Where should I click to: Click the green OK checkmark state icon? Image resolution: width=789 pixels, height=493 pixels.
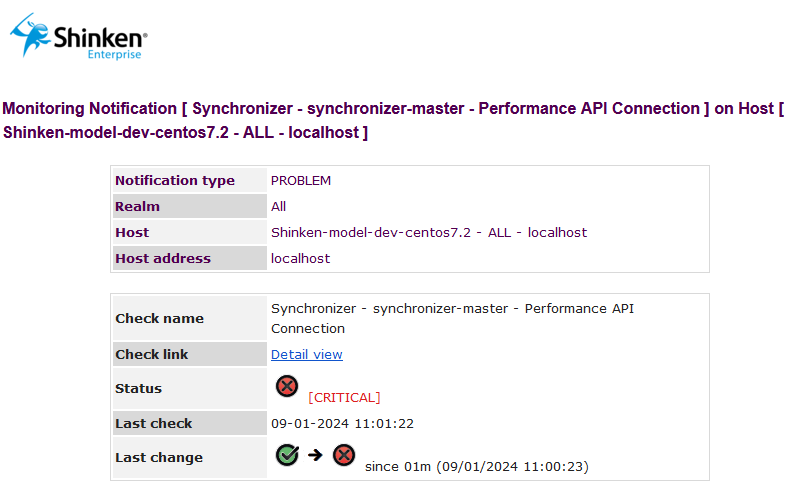click(287, 455)
